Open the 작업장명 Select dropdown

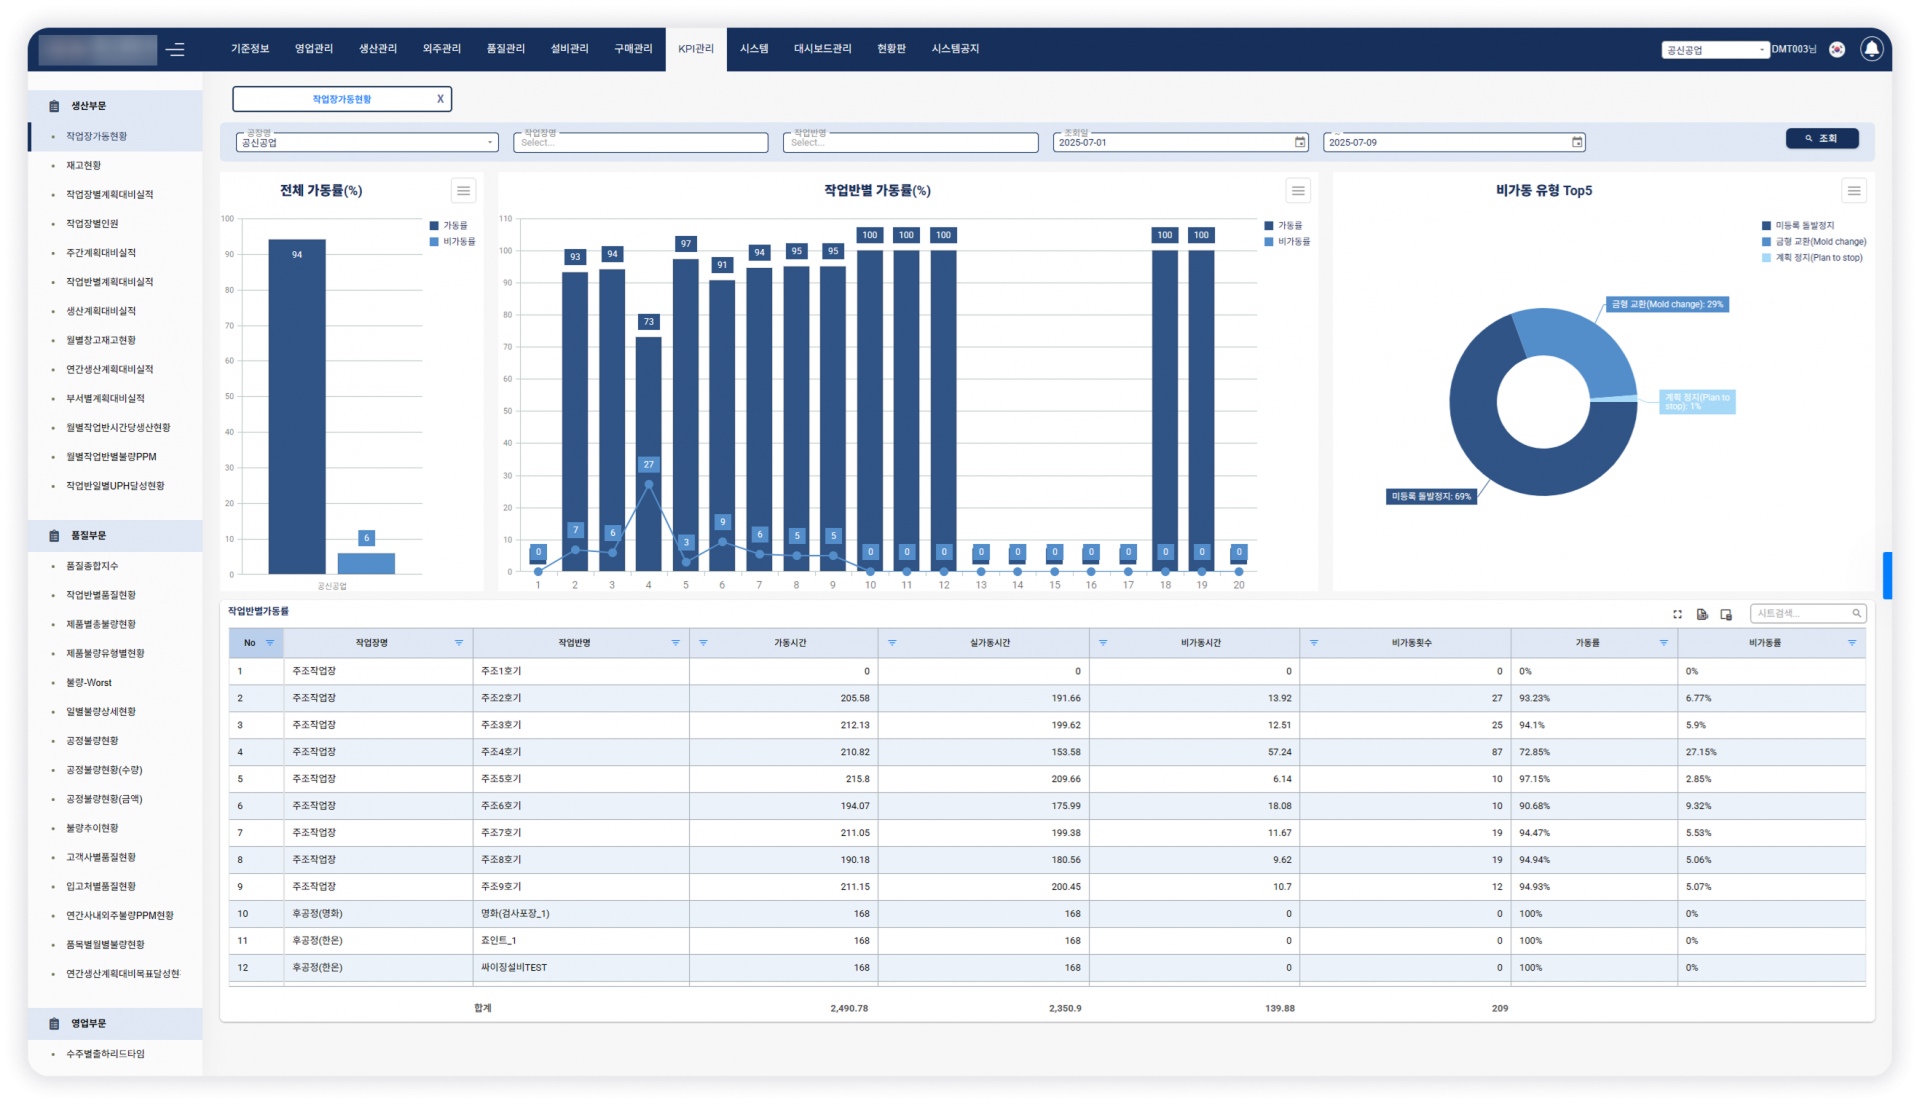(640, 143)
